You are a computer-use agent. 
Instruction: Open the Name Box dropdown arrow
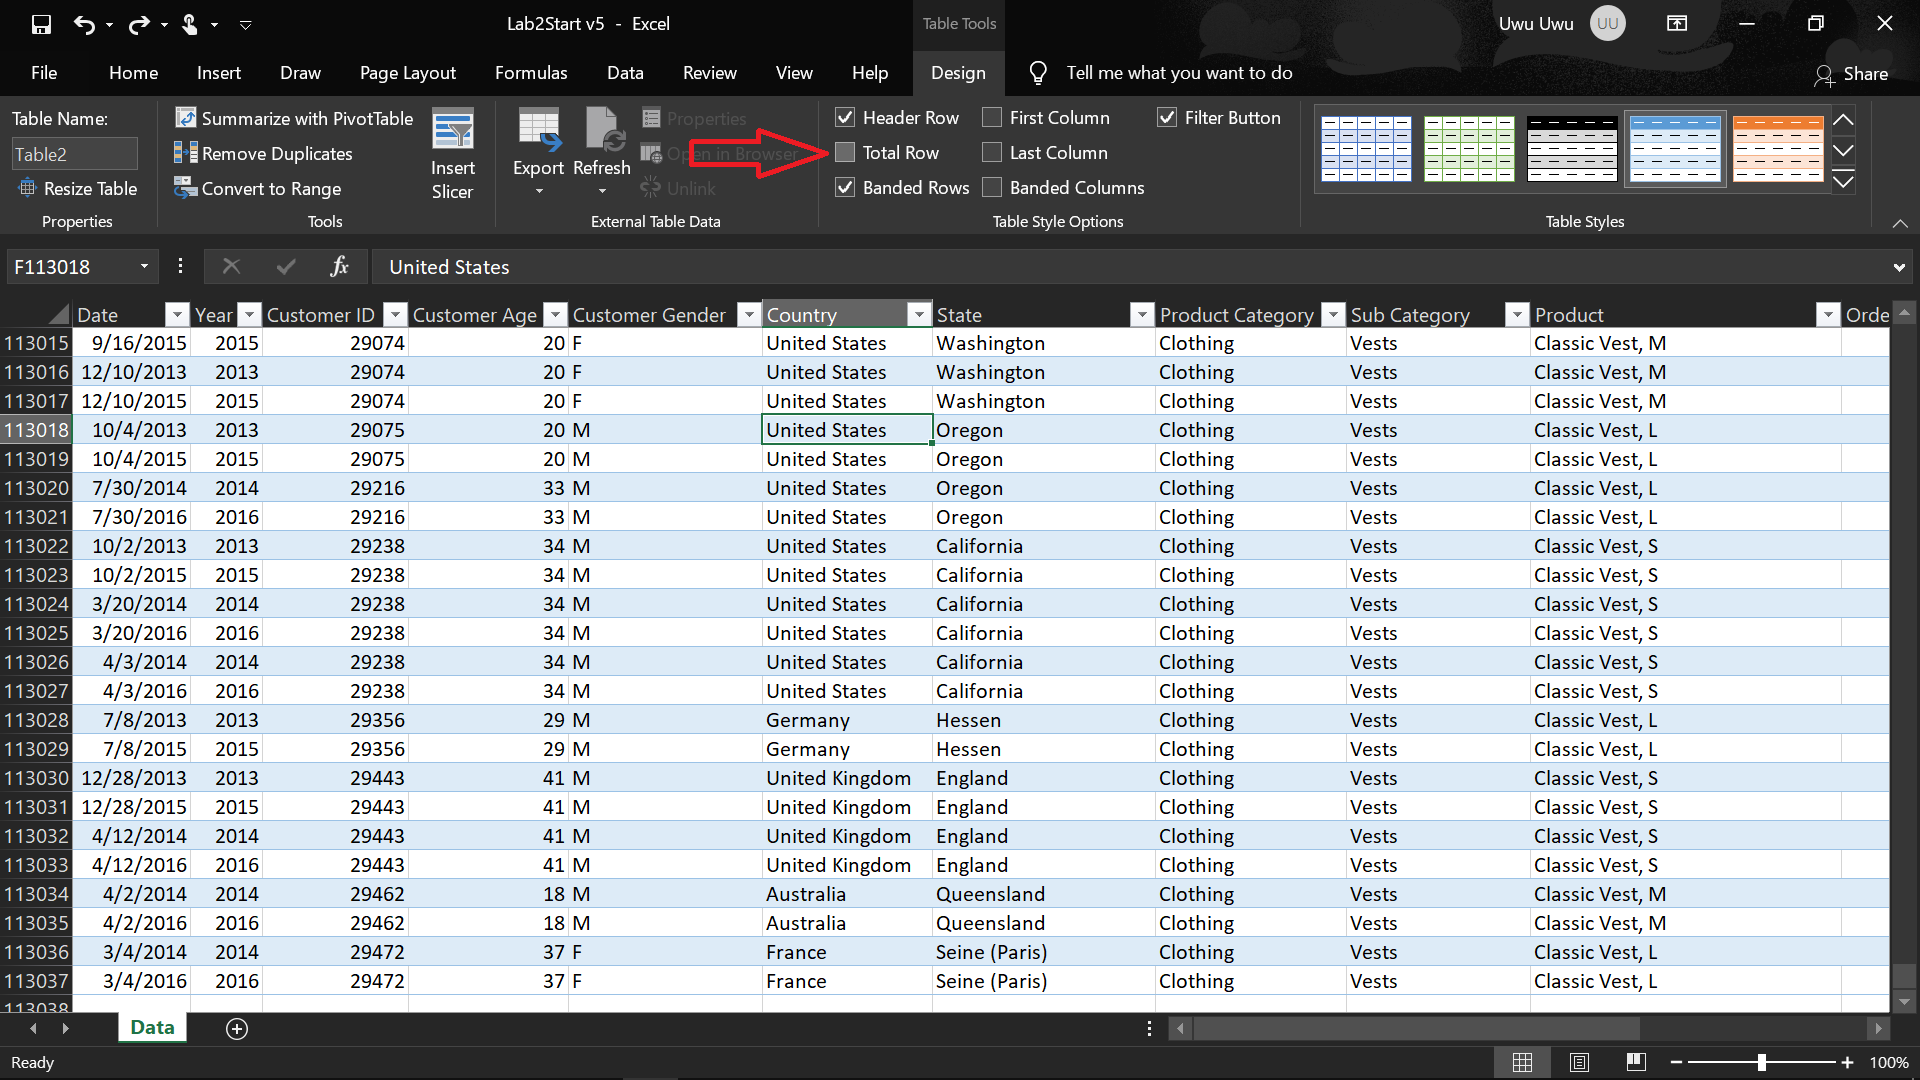(144, 266)
